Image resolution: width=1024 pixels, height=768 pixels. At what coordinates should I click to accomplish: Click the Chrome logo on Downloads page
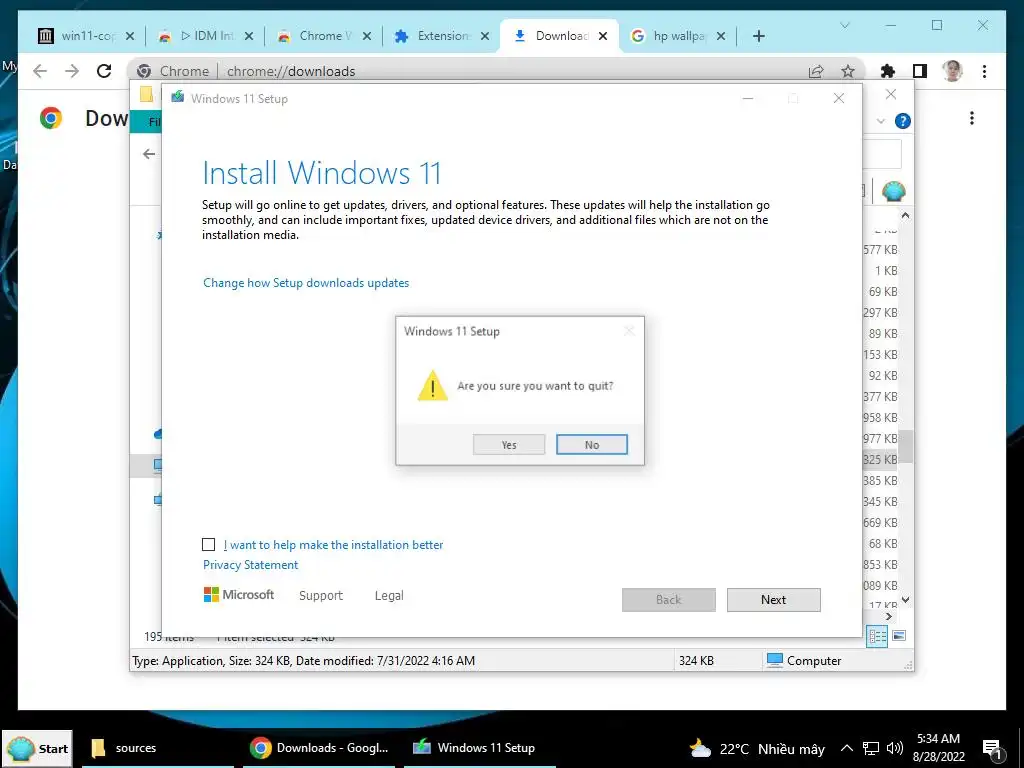click(51, 118)
